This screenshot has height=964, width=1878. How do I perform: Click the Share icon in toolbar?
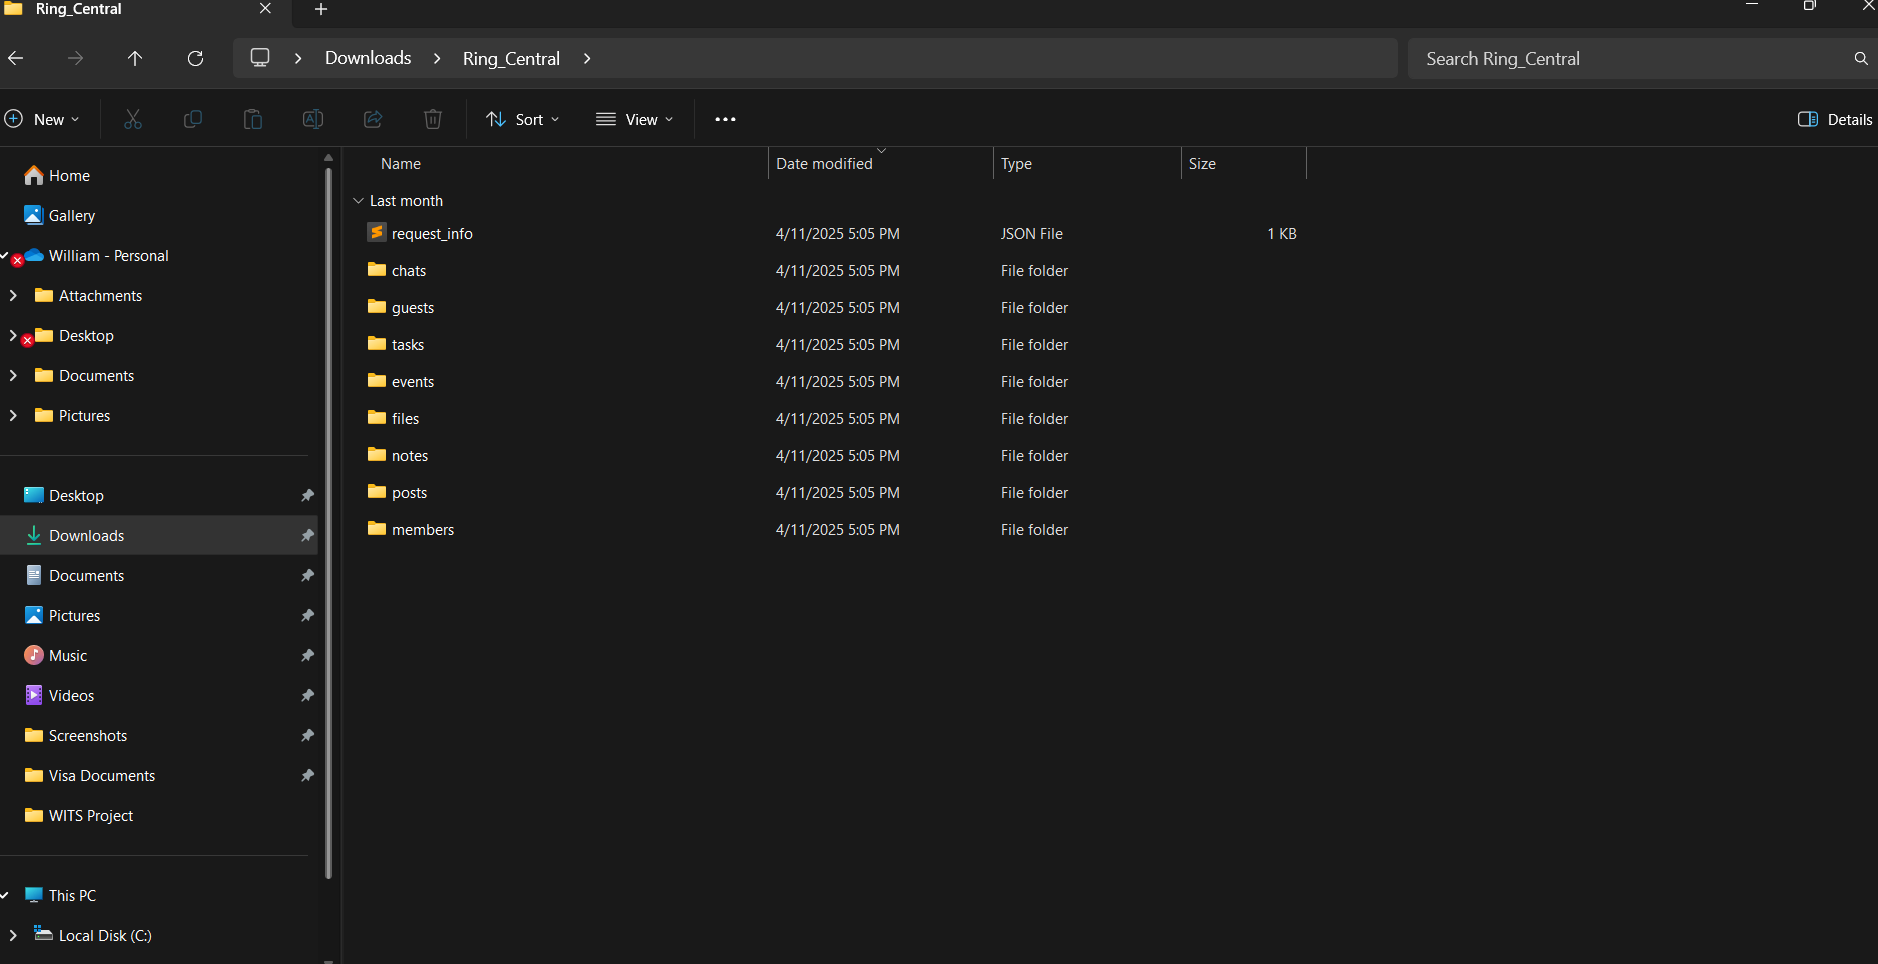373,119
